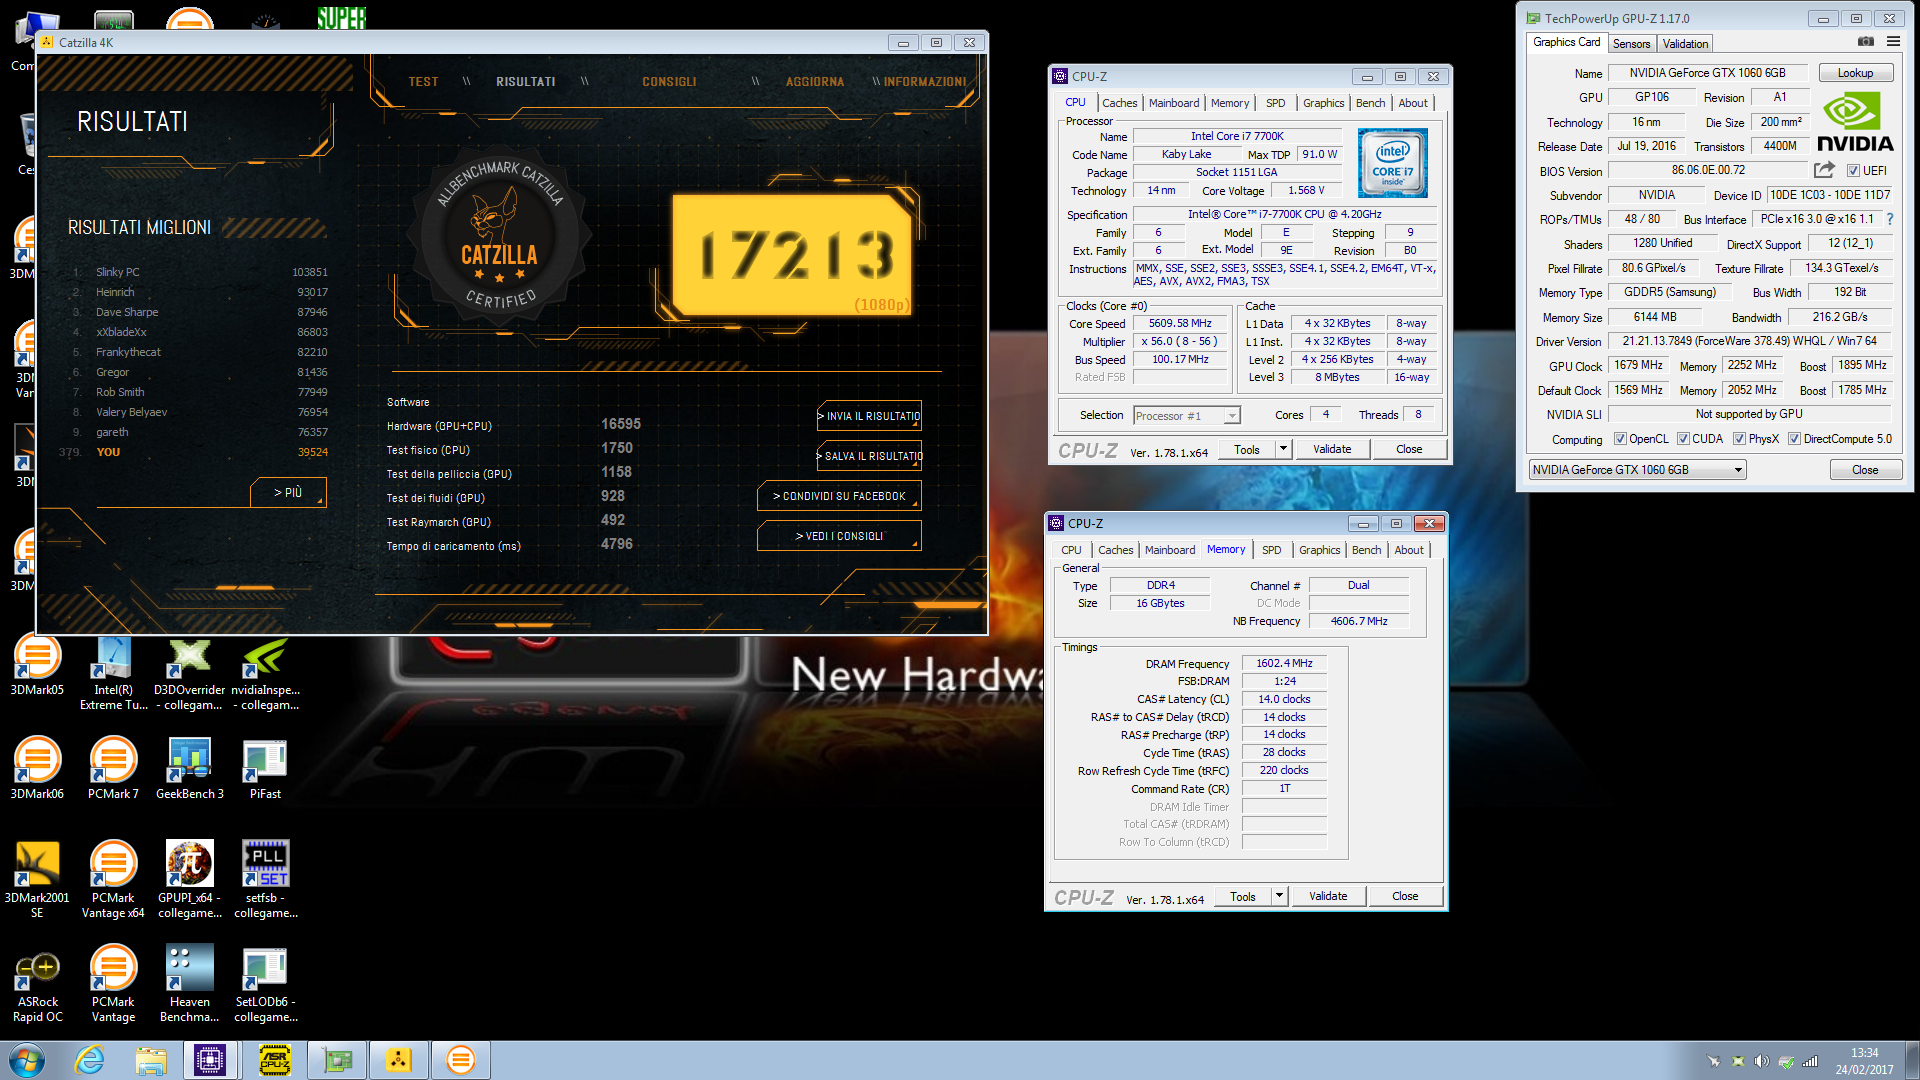Click the Intel Core i7 logo in CPU-Z
This screenshot has height=1080, width=1920.
[1392, 163]
